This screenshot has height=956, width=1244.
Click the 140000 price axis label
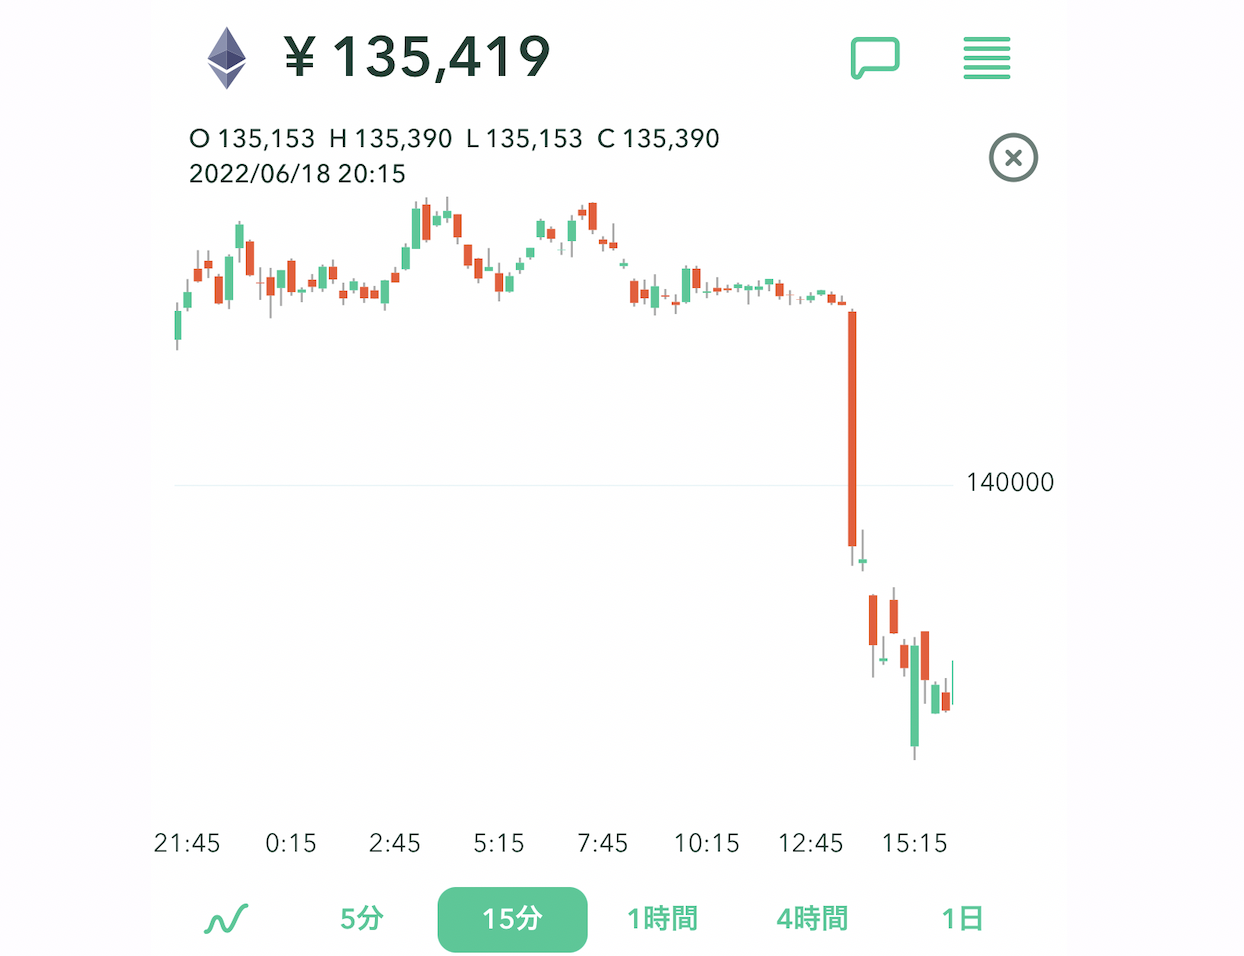tap(1010, 483)
